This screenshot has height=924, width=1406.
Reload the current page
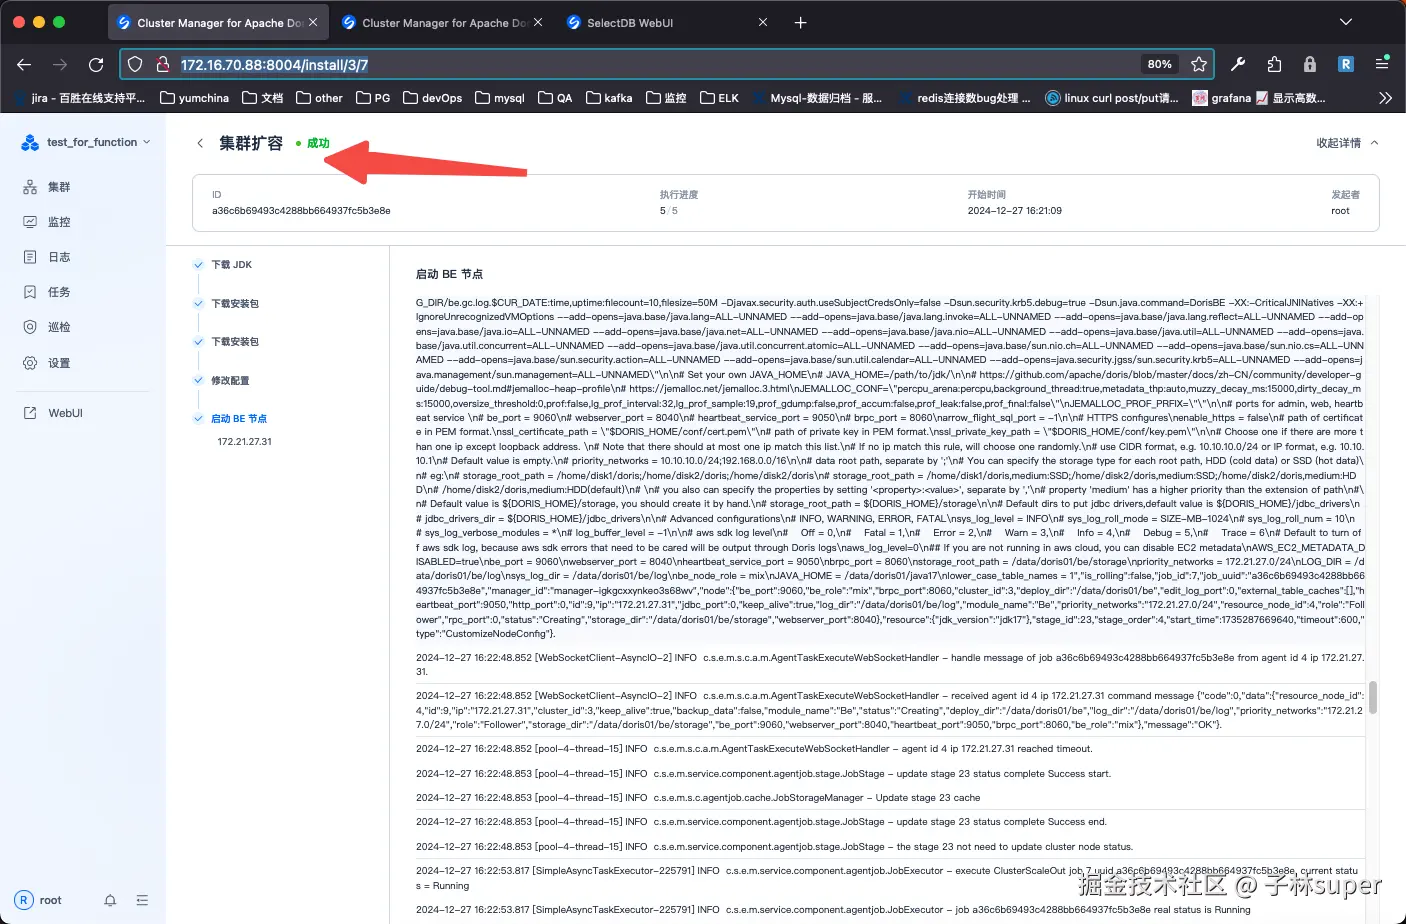coord(96,64)
